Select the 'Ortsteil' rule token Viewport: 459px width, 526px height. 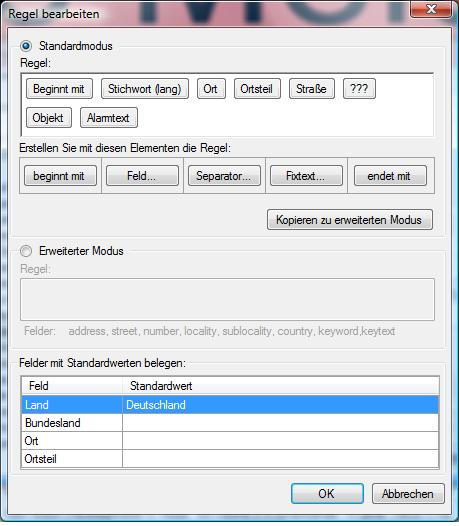tap(257, 89)
